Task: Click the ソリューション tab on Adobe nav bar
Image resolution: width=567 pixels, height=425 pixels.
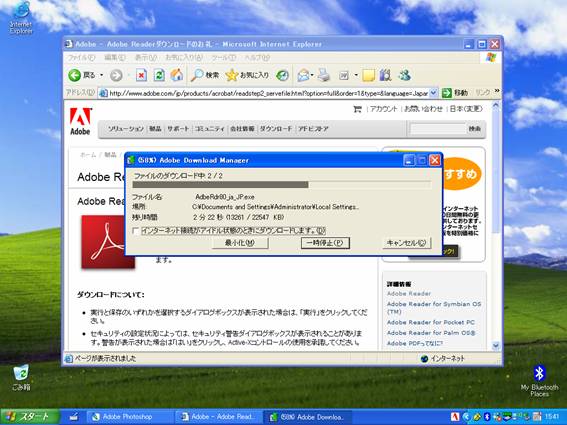Action: (125, 129)
